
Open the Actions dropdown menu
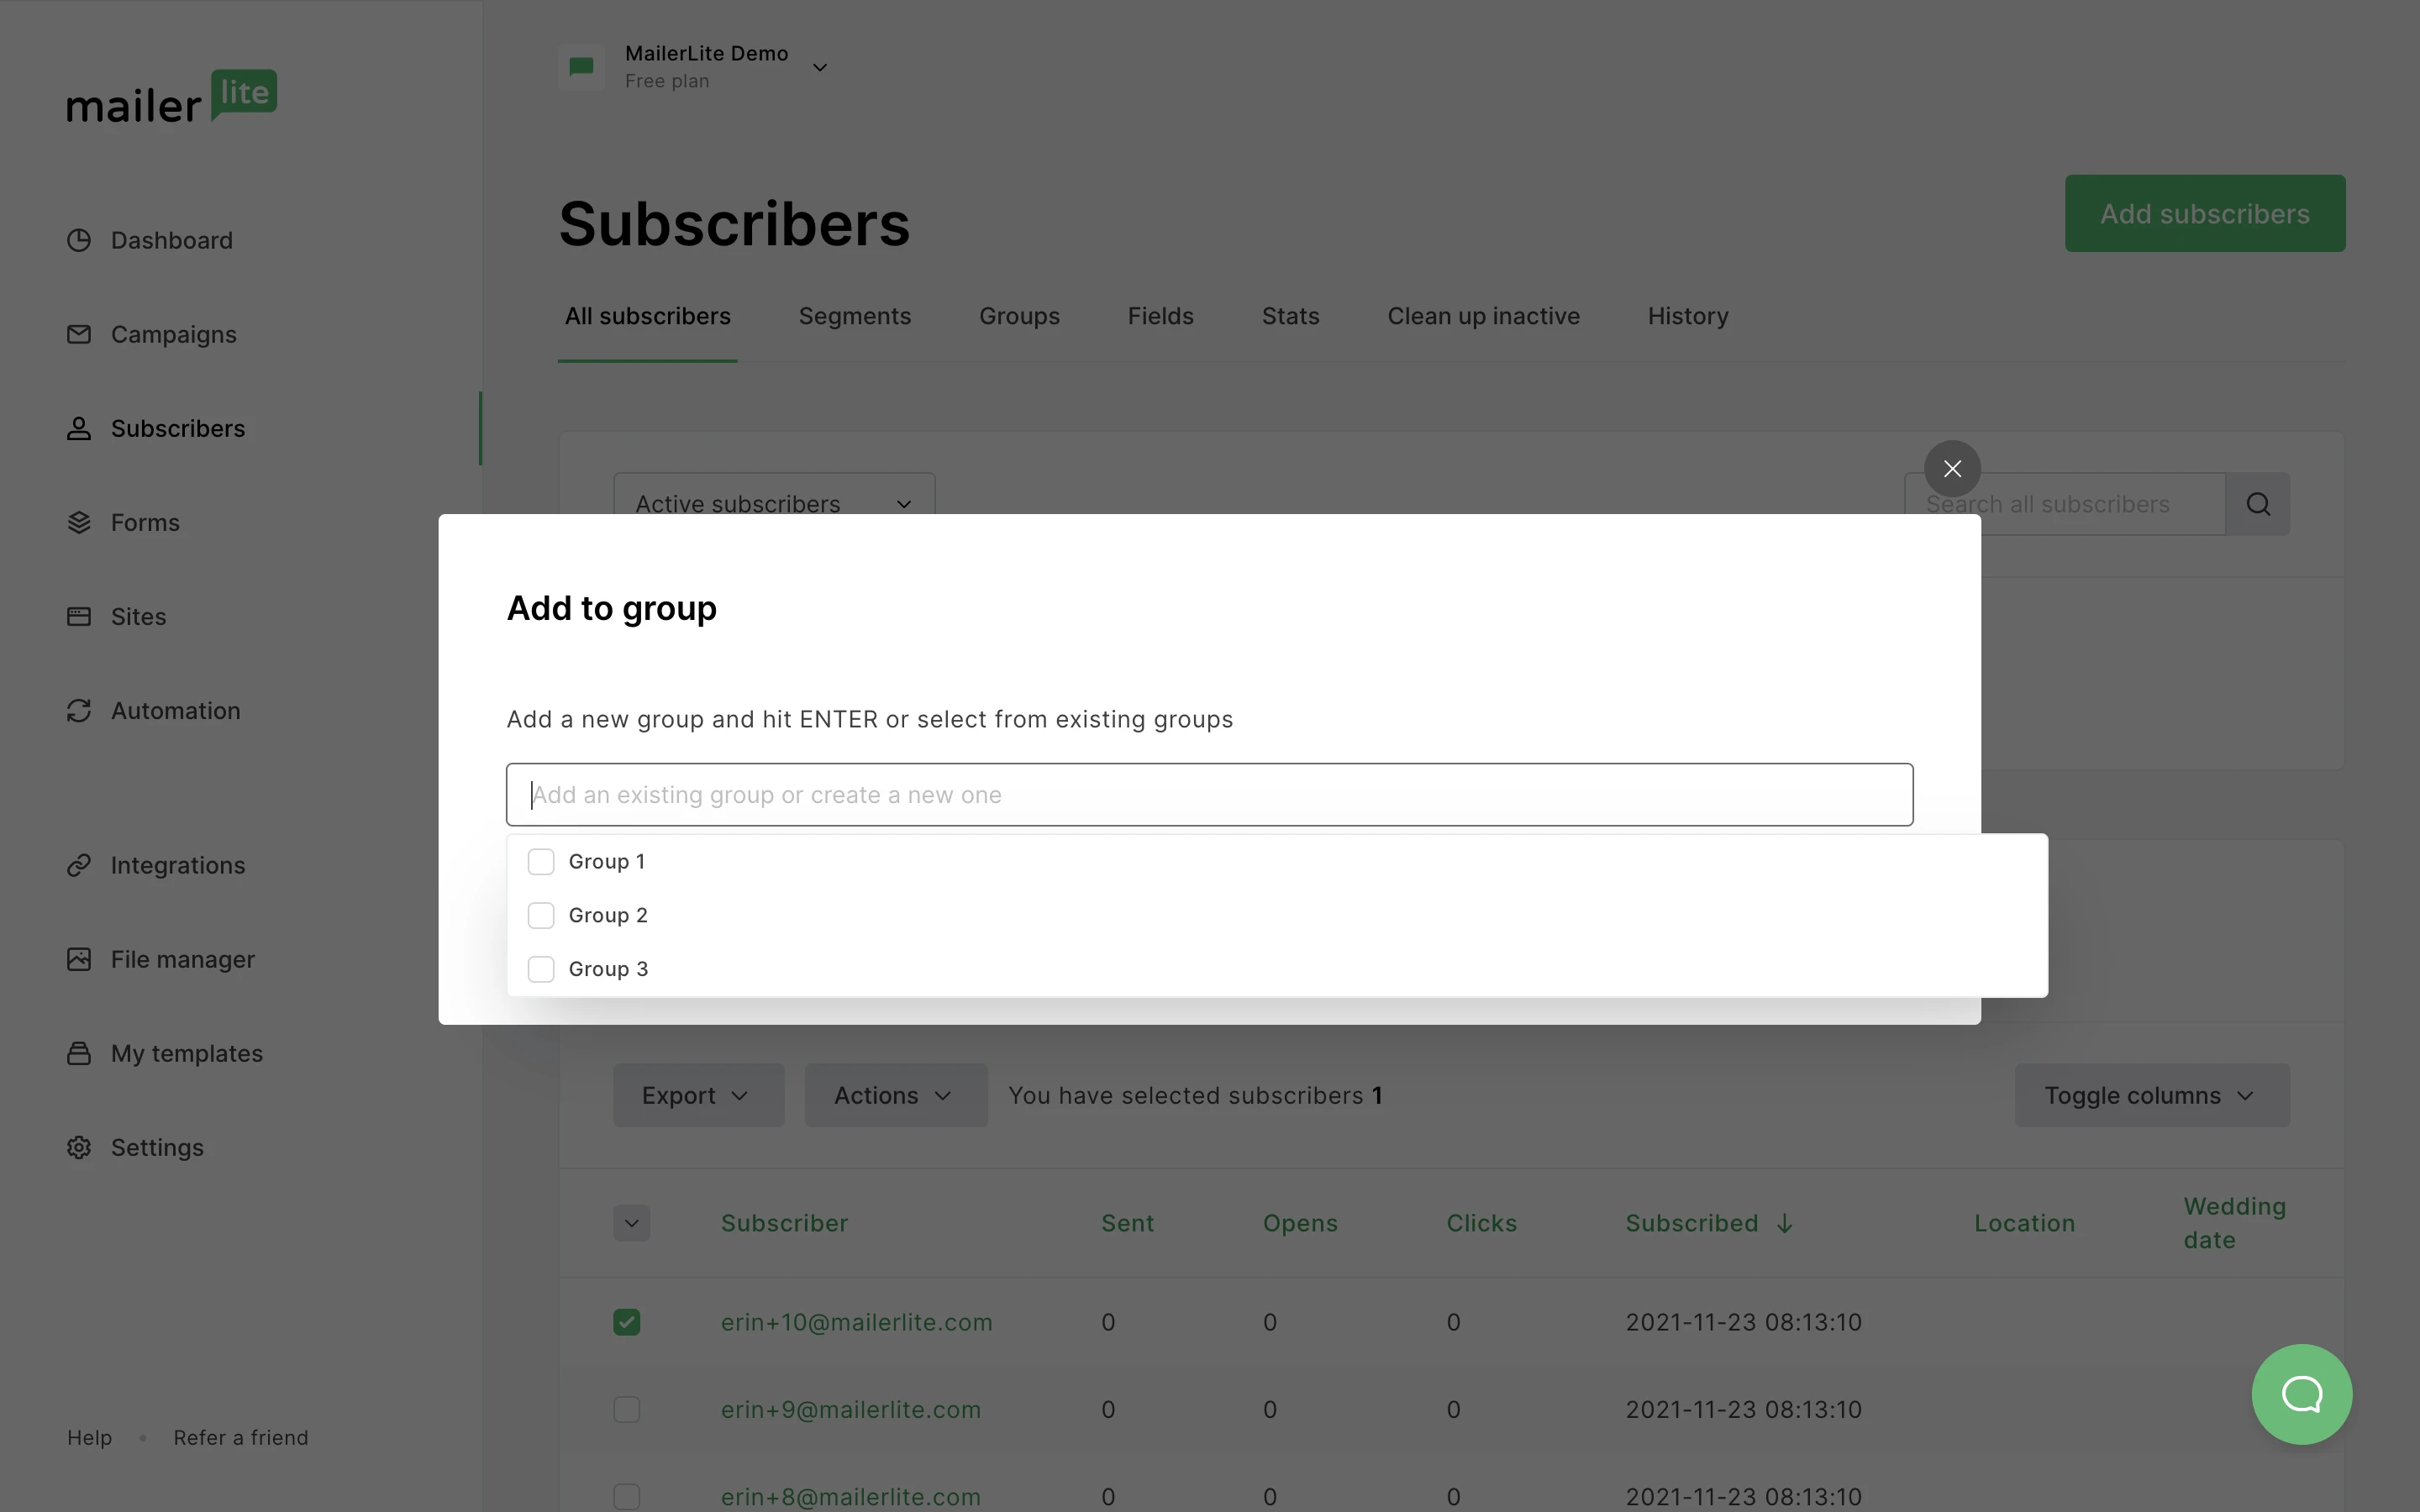895,1095
